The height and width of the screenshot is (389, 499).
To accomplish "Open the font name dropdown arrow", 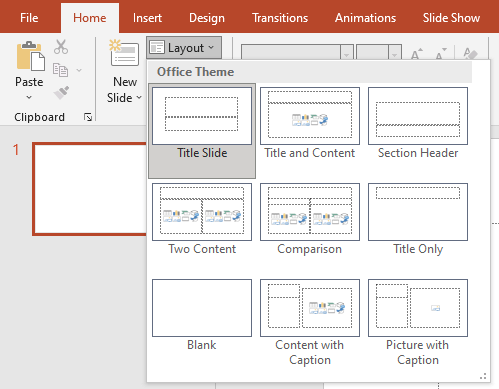I will 347,53.
